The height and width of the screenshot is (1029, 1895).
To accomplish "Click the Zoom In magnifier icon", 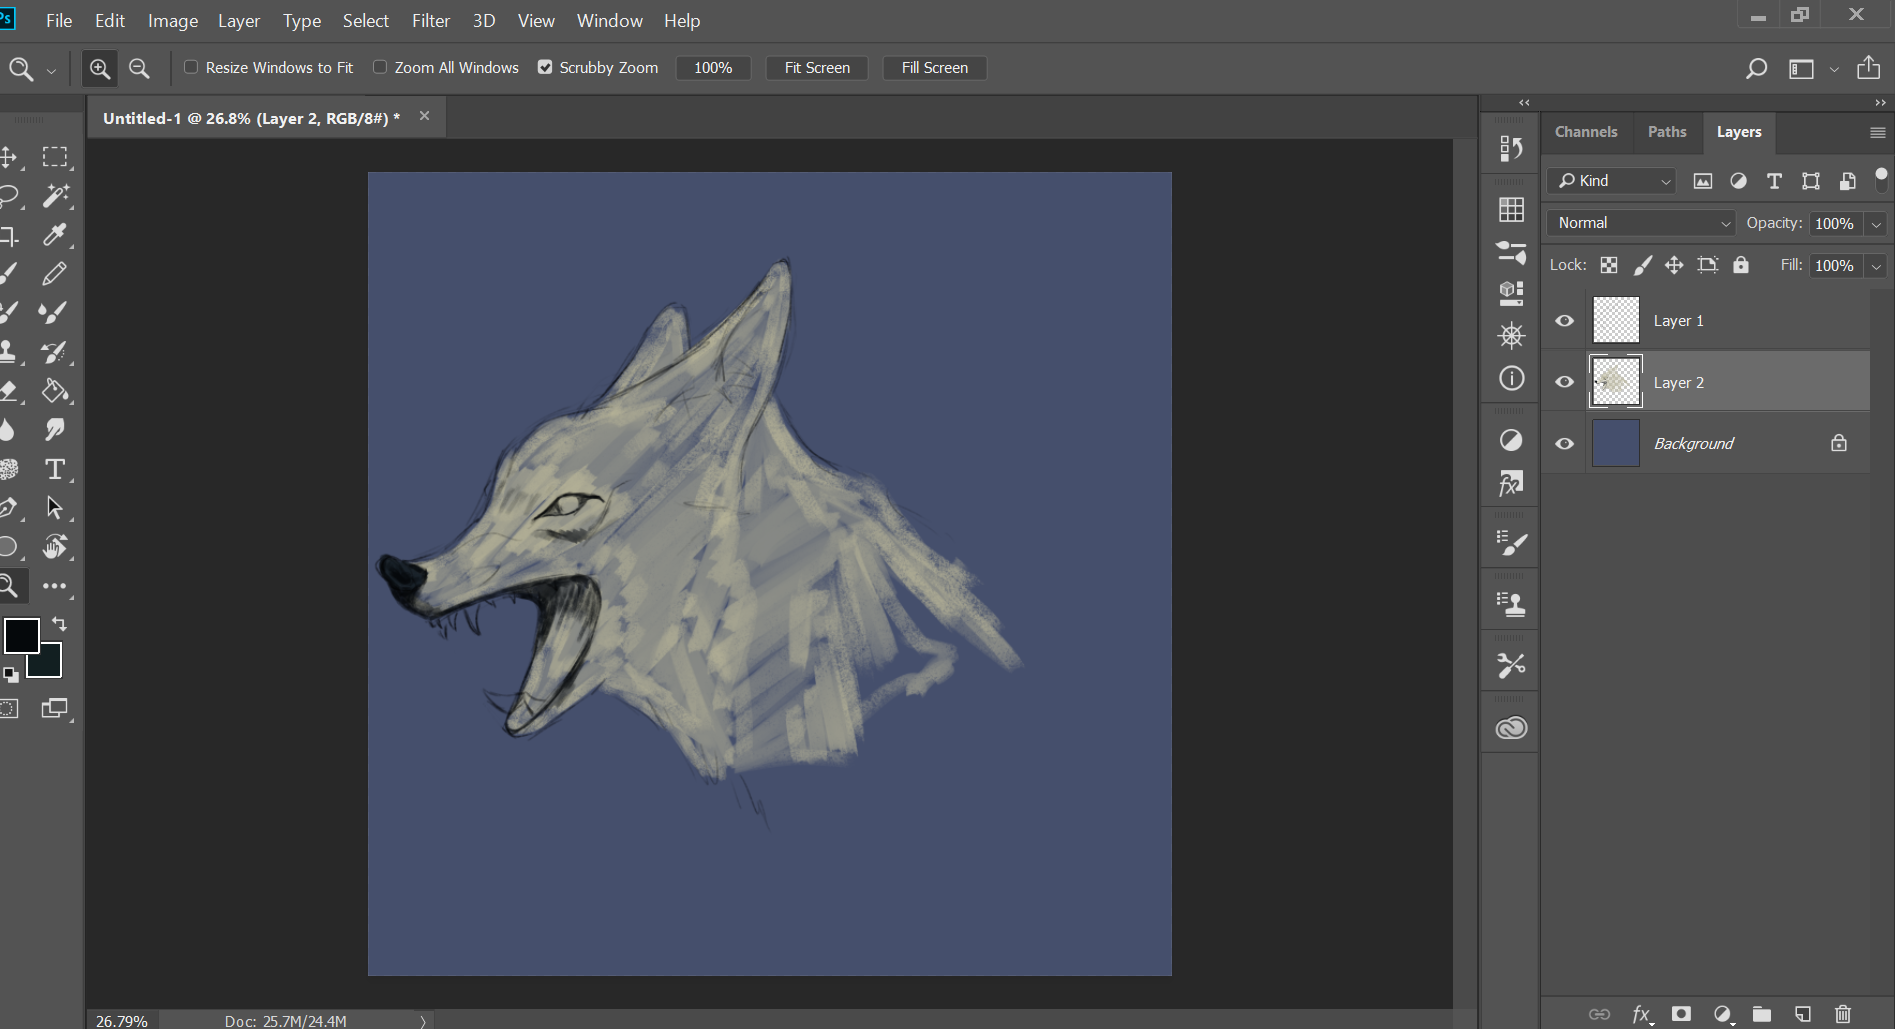I will [100, 68].
